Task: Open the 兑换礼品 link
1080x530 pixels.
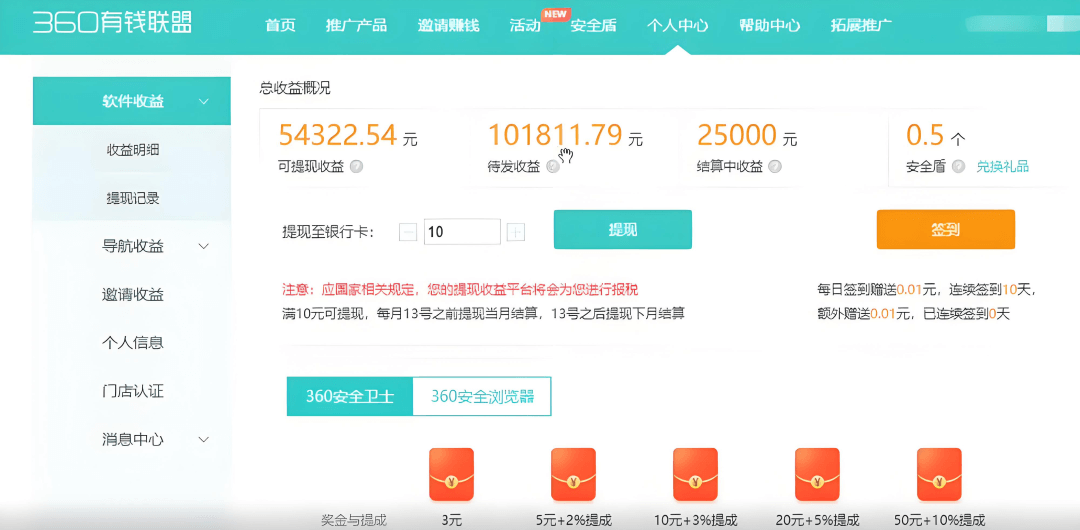Action: [1002, 167]
